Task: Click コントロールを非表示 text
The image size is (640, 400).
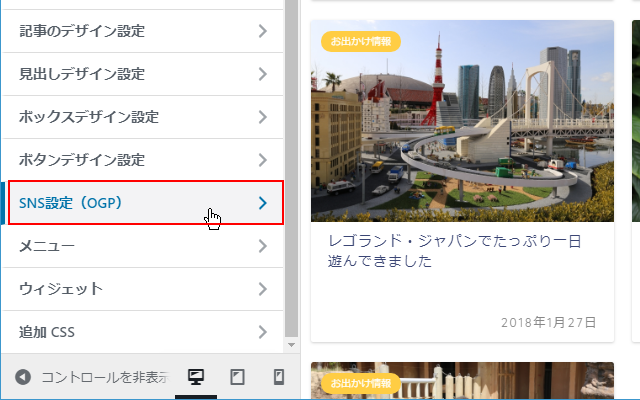Action: point(105,377)
